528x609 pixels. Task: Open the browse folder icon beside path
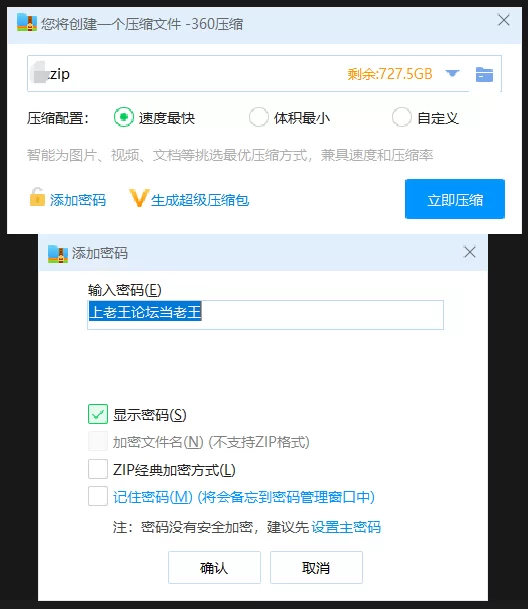click(x=484, y=74)
